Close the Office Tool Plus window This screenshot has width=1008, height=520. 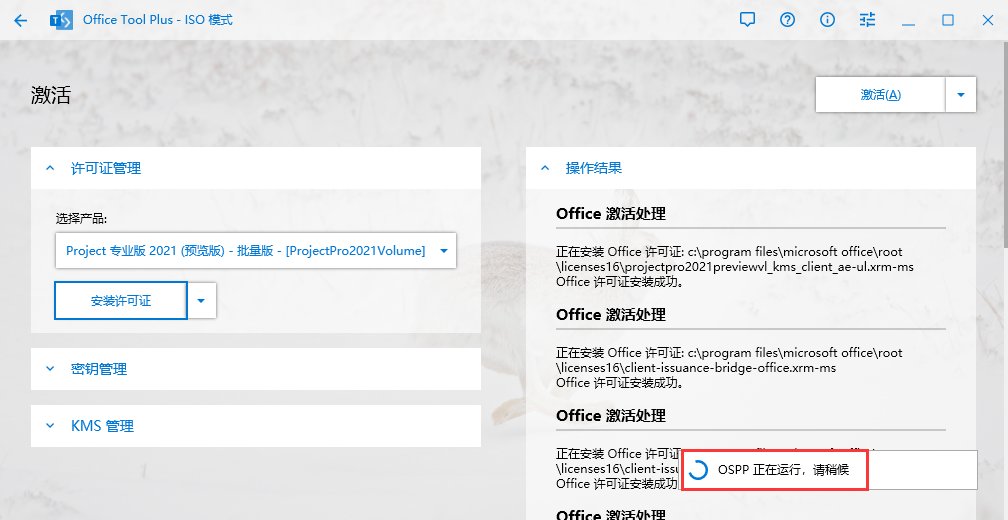click(x=988, y=20)
